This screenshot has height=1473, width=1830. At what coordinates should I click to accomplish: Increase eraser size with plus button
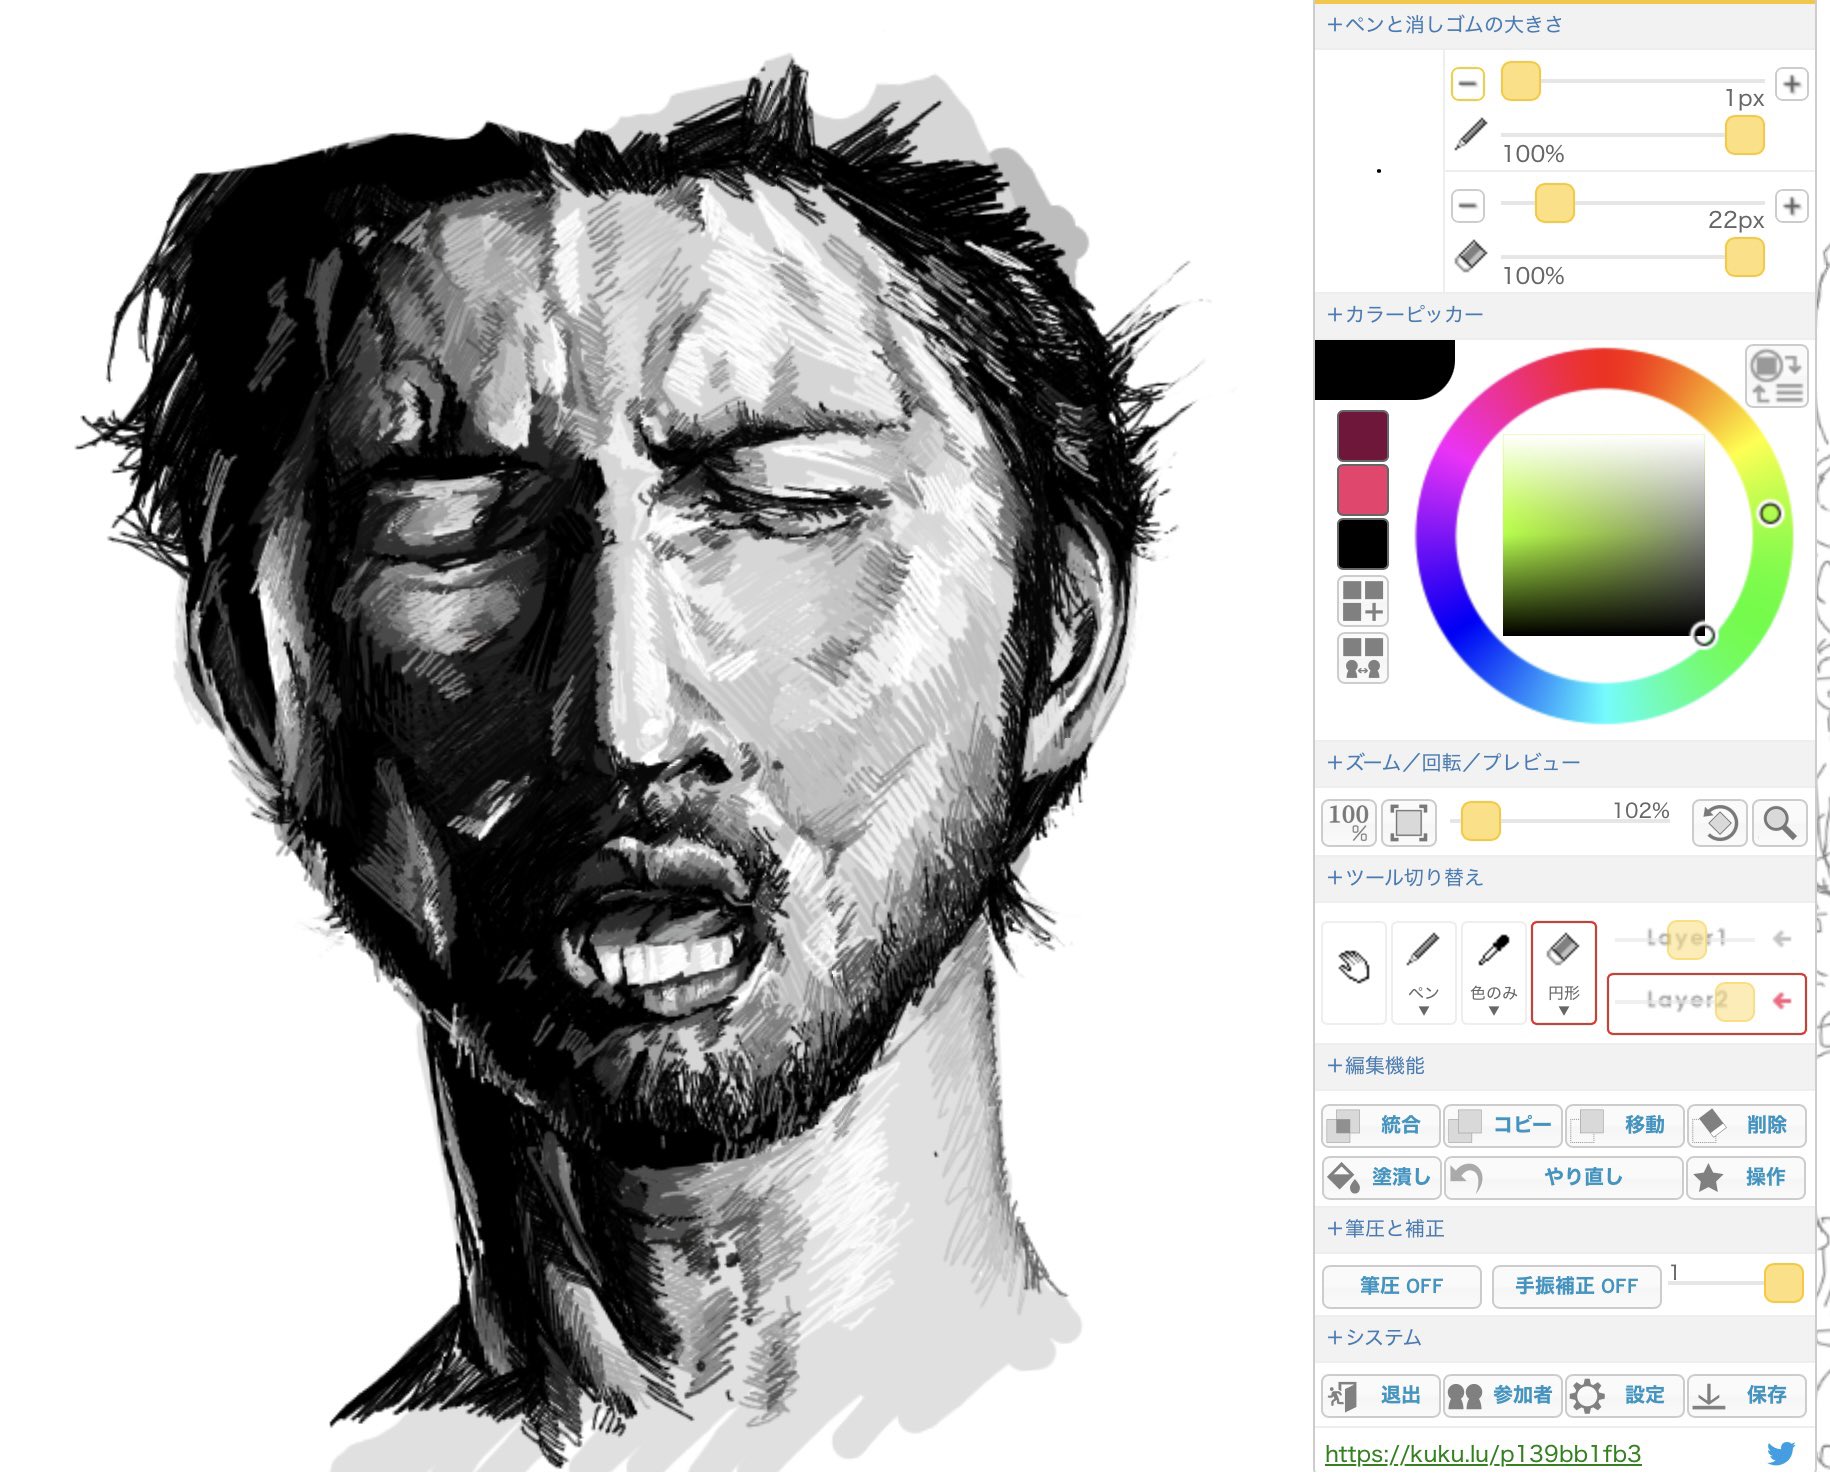(1791, 206)
